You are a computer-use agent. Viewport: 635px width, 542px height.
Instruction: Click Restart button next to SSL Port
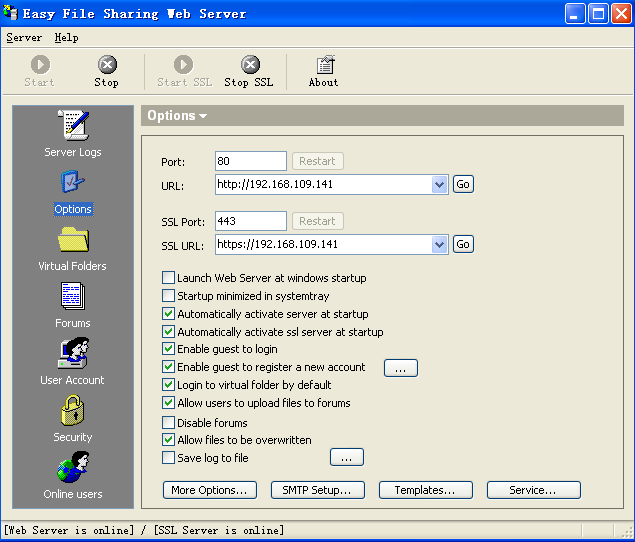click(318, 221)
